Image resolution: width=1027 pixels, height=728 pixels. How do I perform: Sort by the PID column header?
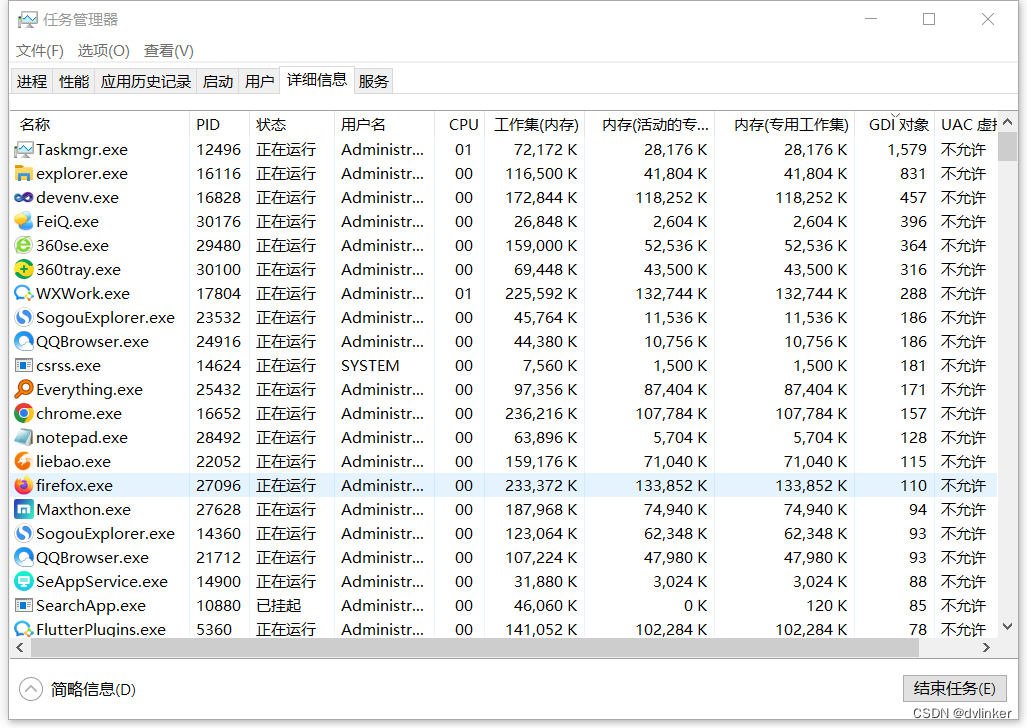(219, 125)
